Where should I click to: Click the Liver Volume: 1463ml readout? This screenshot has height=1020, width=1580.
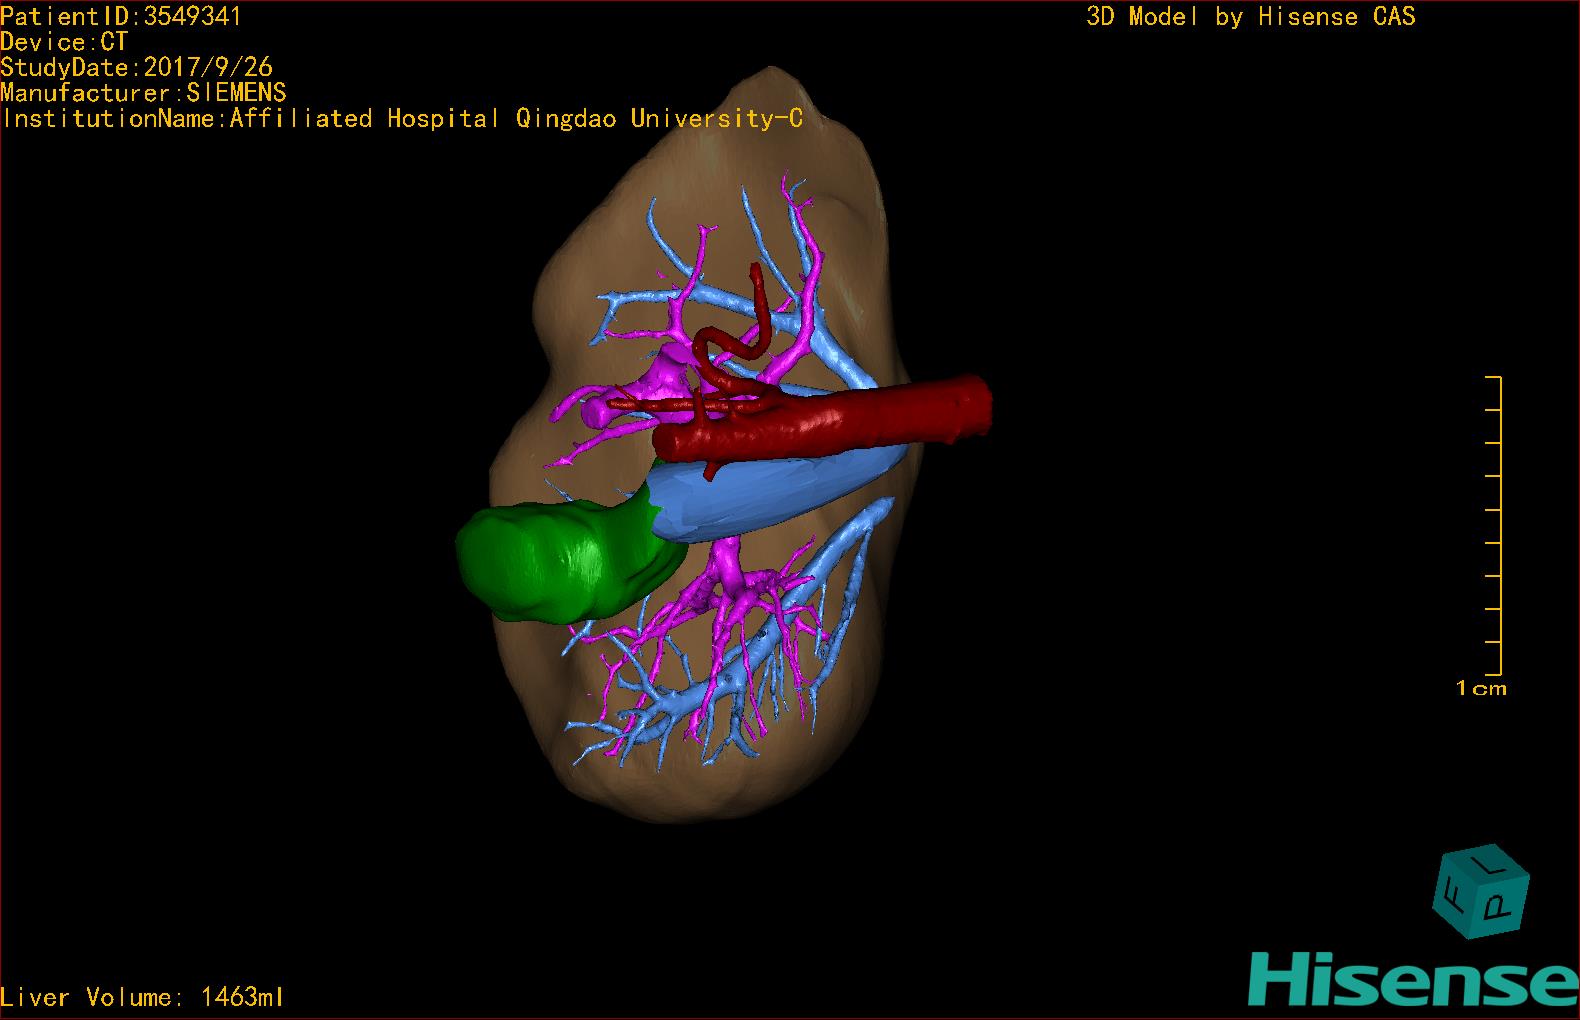click(x=142, y=997)
